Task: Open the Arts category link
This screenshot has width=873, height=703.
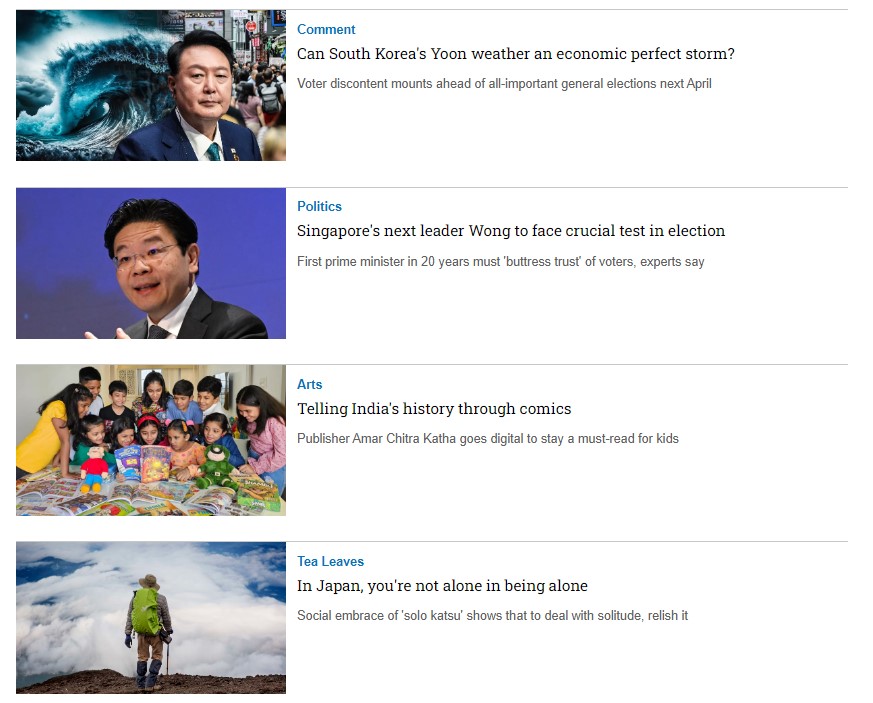Action: [x=310, y=385]
